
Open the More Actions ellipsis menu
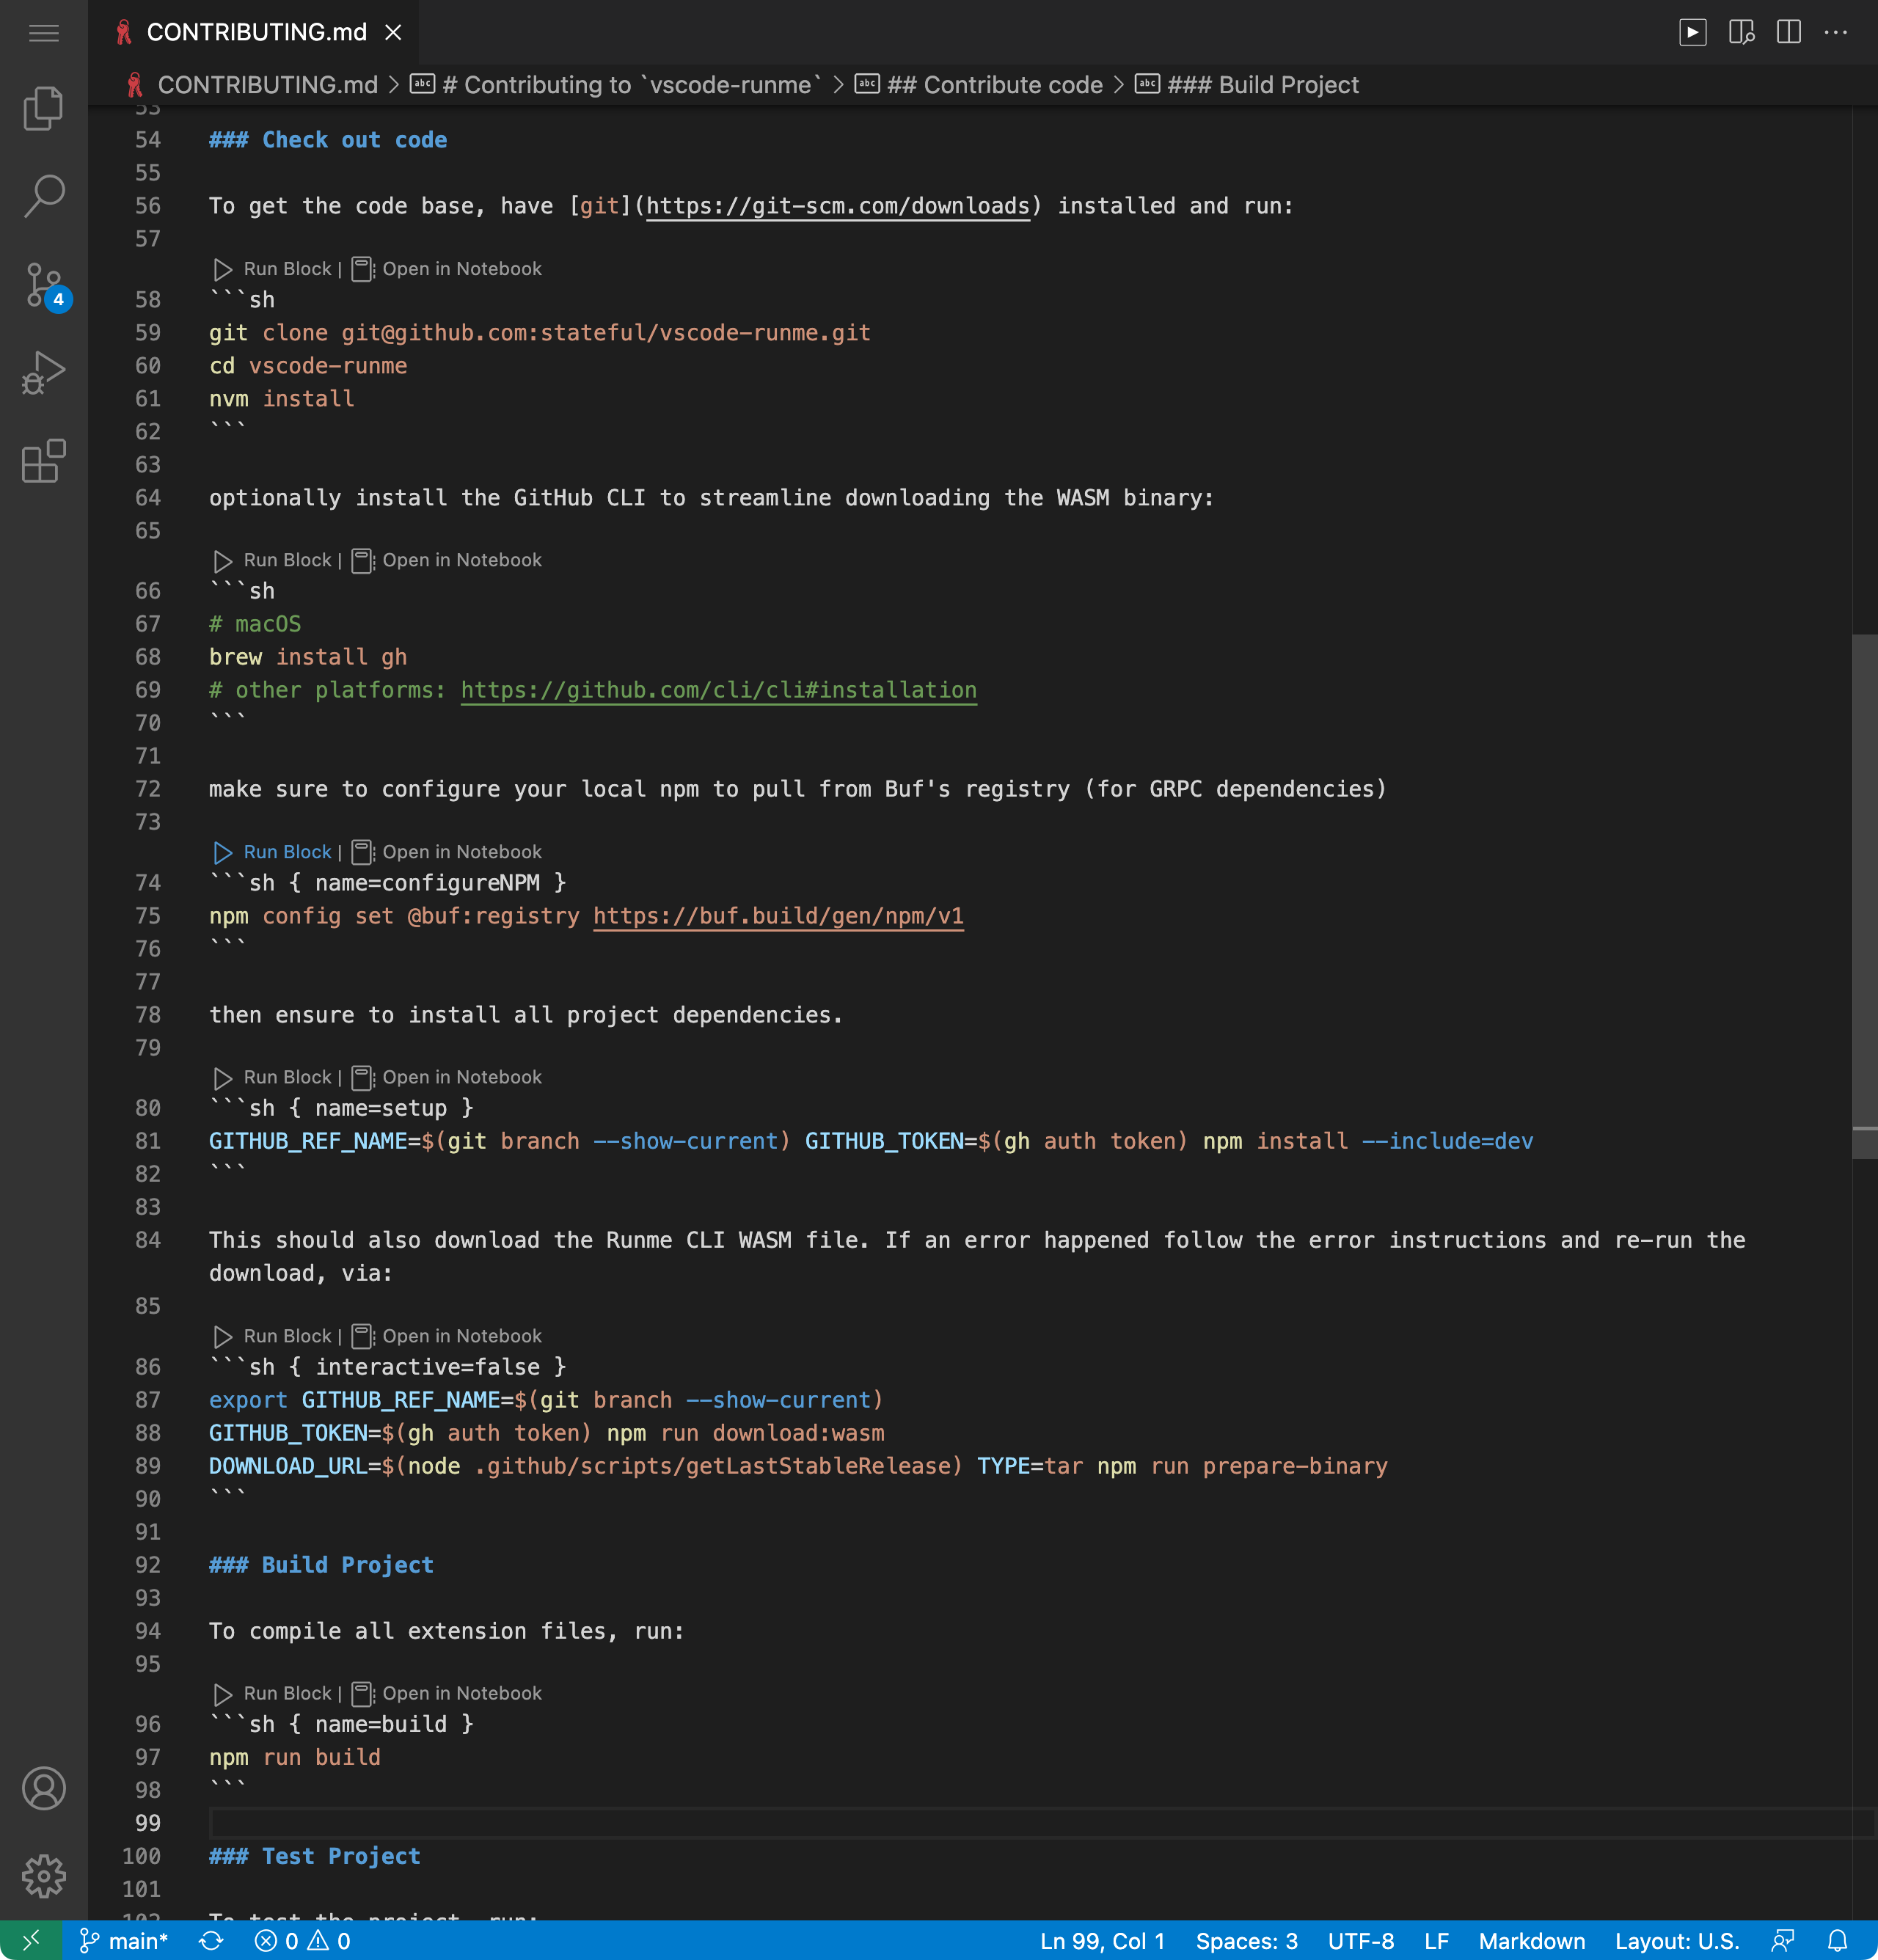tap(1836, 33)
